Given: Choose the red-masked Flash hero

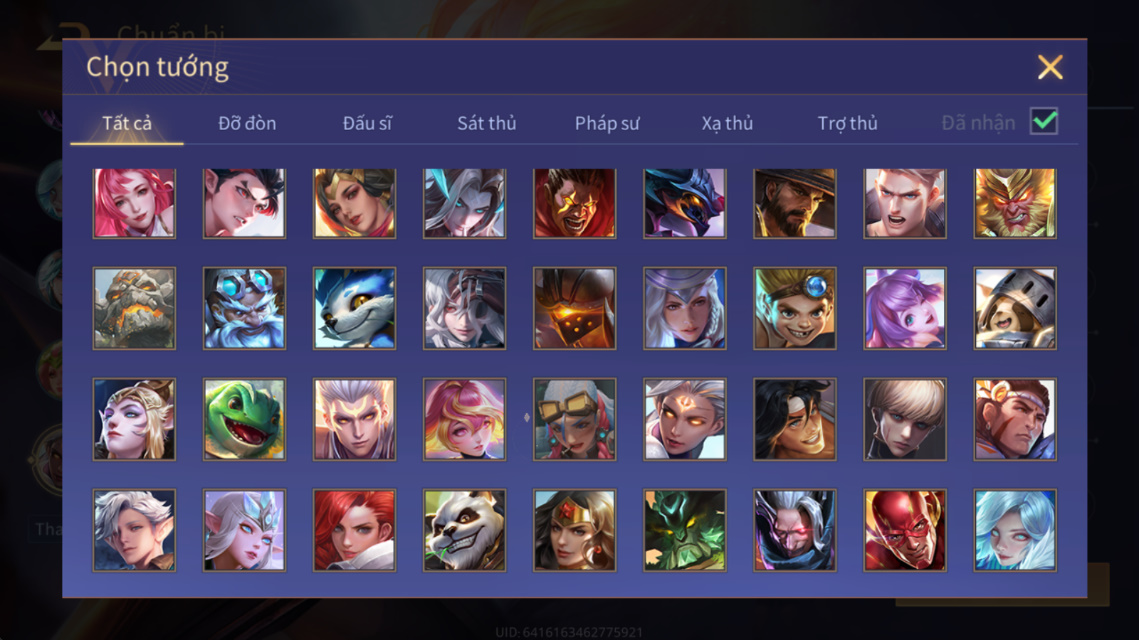Looking at the screenshot, I should tap(905, 530).
